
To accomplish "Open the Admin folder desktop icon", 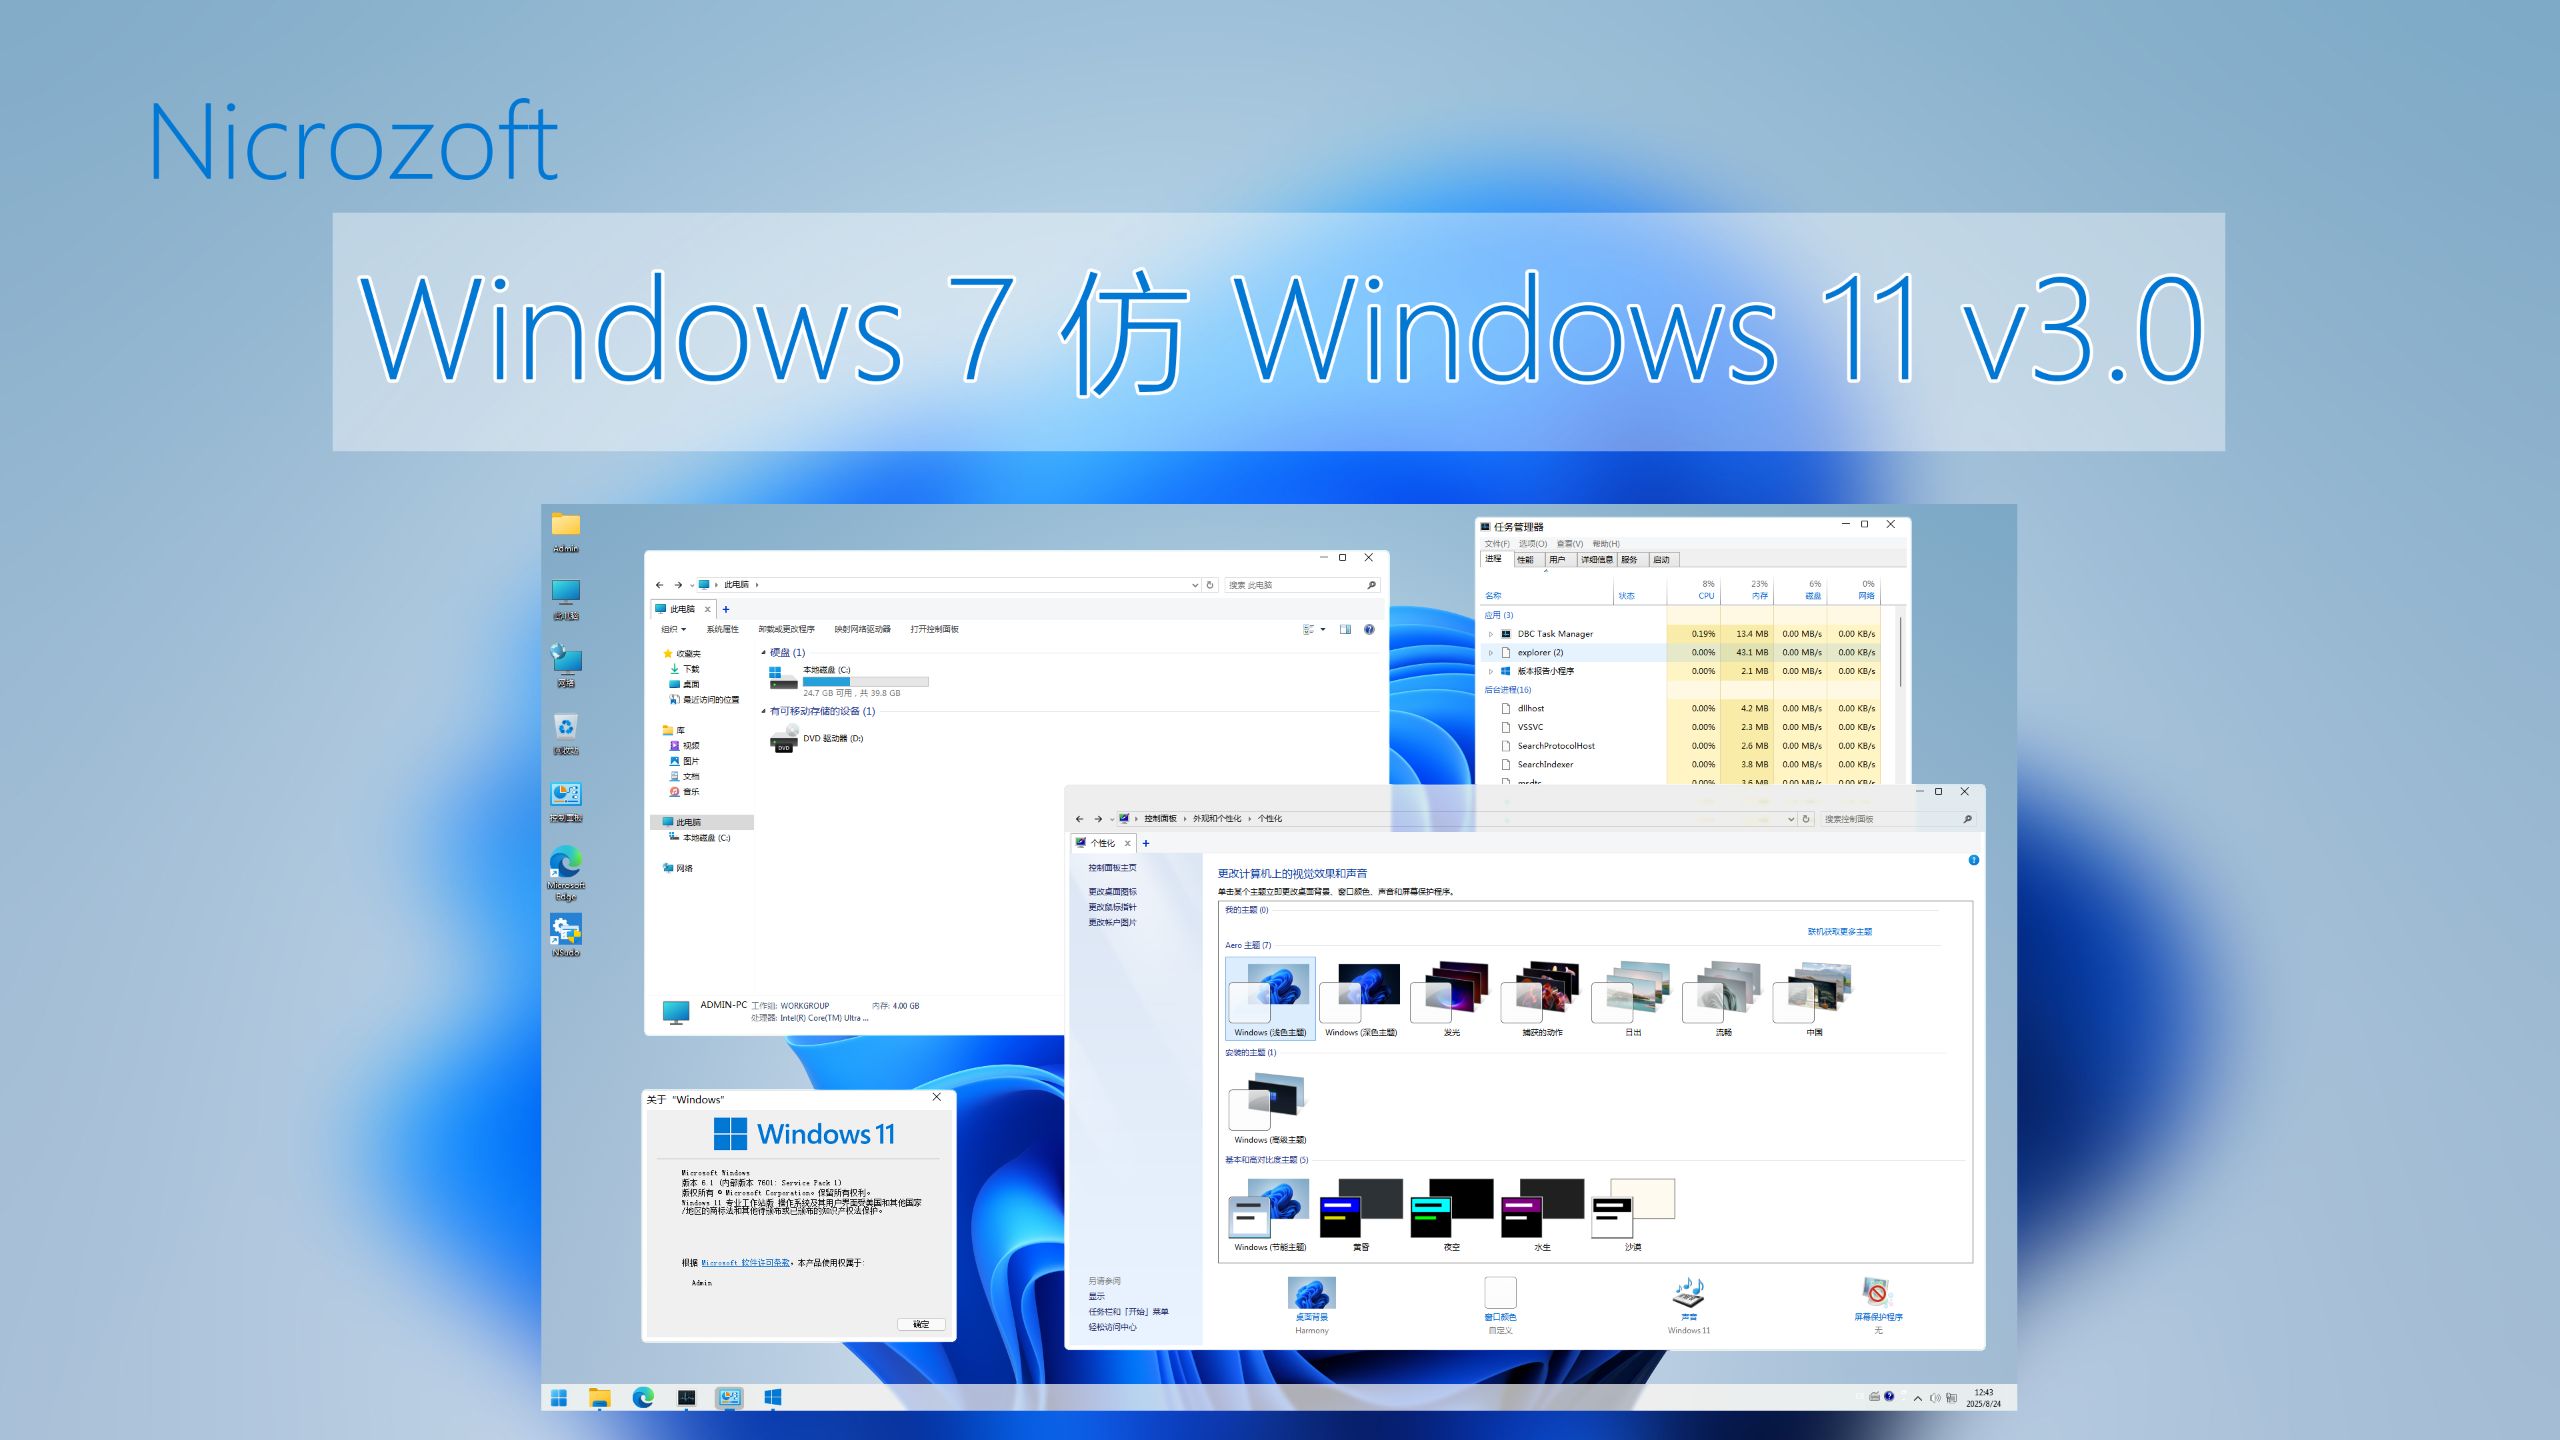I will (565, 530).
